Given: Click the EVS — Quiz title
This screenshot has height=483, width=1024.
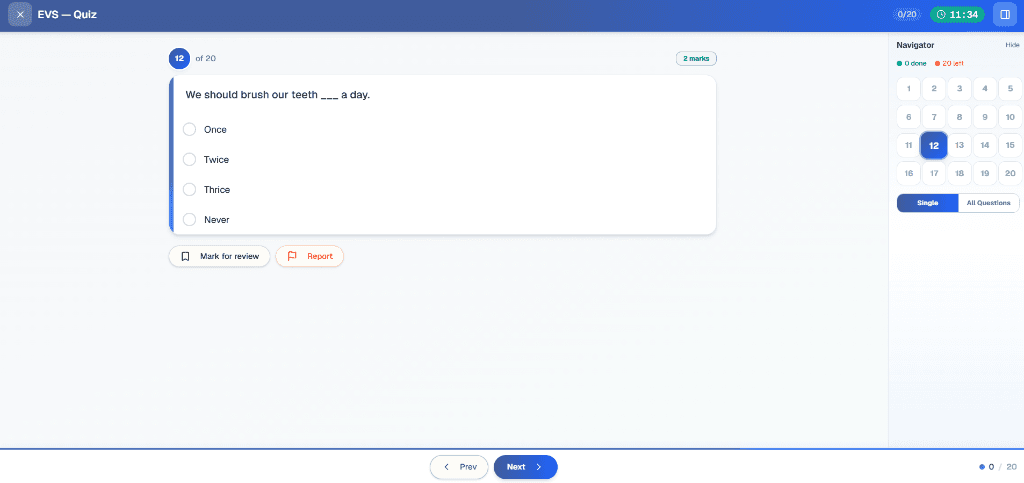Looking at the screenshot, I should click(67, 14).
